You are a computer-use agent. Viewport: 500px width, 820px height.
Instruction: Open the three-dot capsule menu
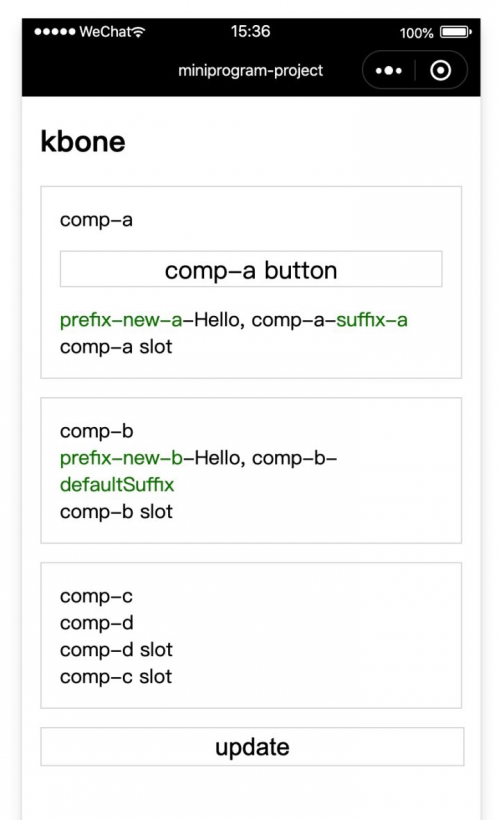pyautogui.click(x=389, y=70)
